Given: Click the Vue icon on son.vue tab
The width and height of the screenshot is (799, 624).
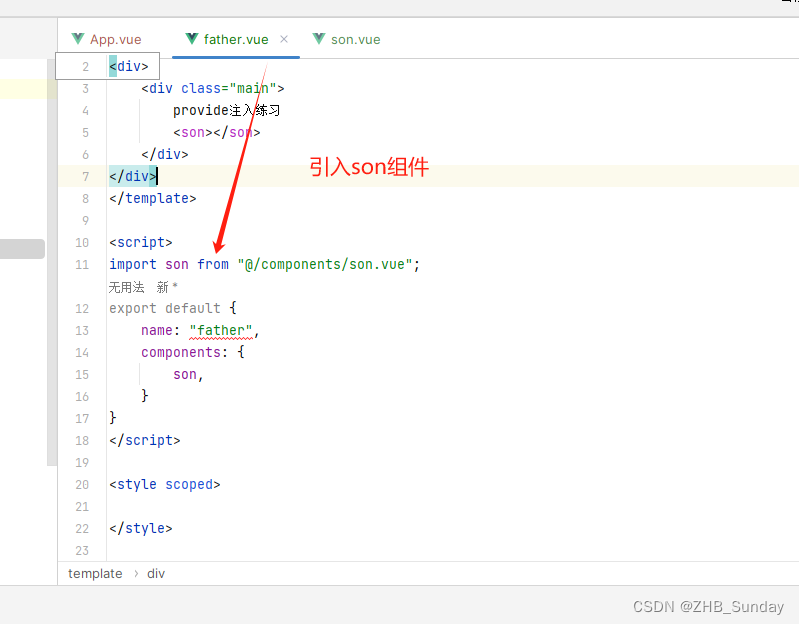Looking at the screenshot, I should coord(319,39).
